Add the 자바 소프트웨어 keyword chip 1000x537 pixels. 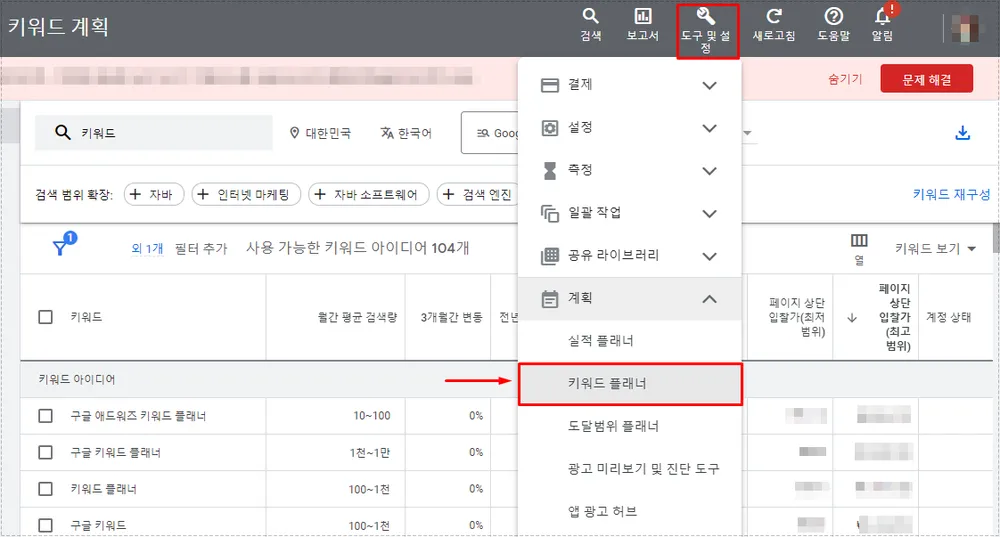pyautogui.click(x=369, y=194)
